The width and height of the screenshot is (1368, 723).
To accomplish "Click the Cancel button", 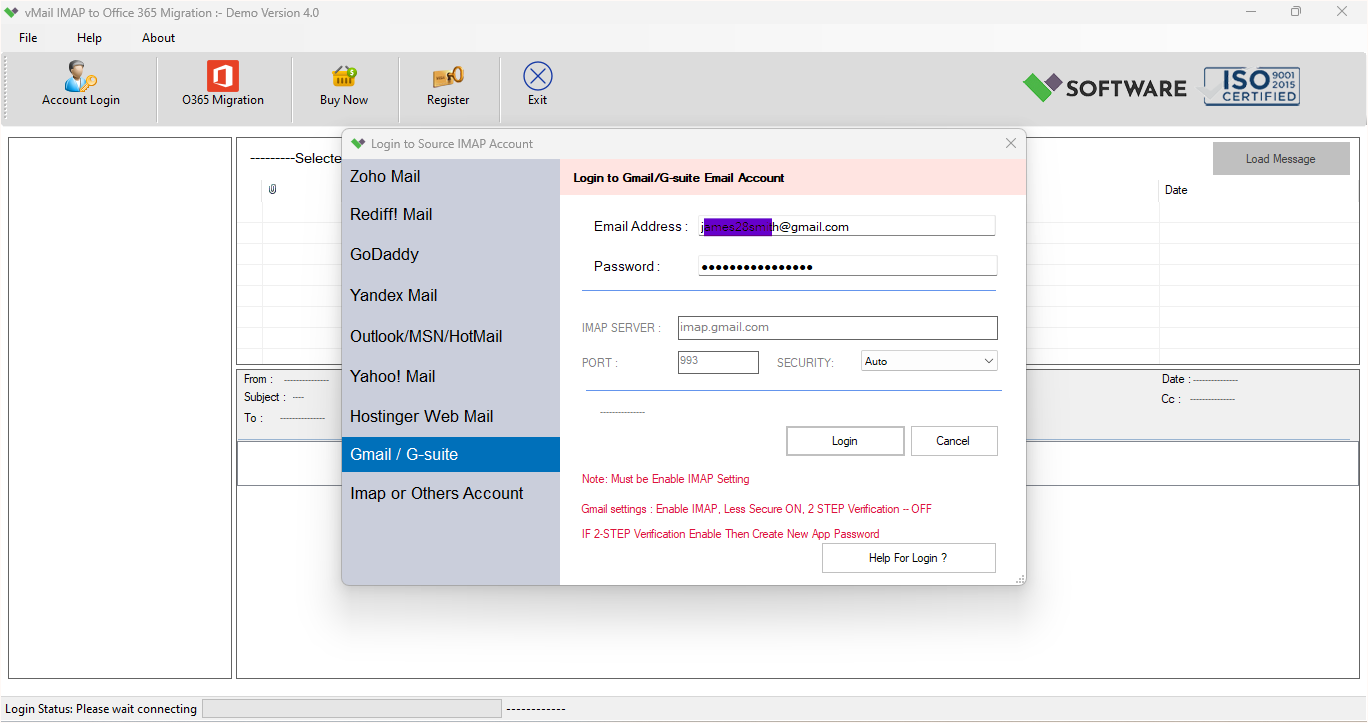I will [954, 441].
